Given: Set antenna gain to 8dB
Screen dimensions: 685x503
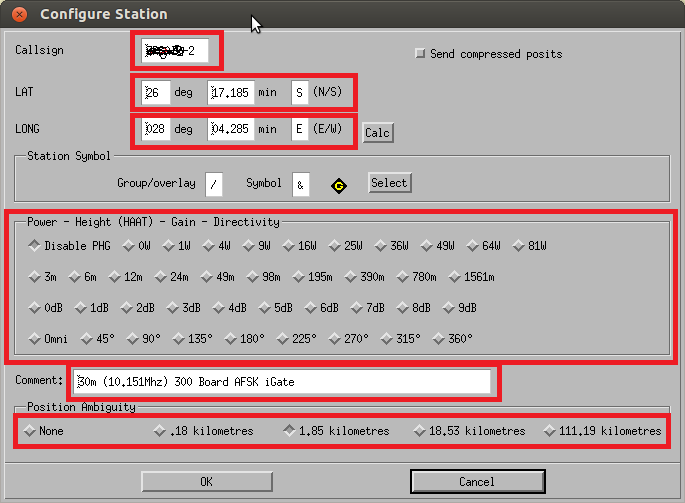Looking at the screenshot, I should (413, 308).
